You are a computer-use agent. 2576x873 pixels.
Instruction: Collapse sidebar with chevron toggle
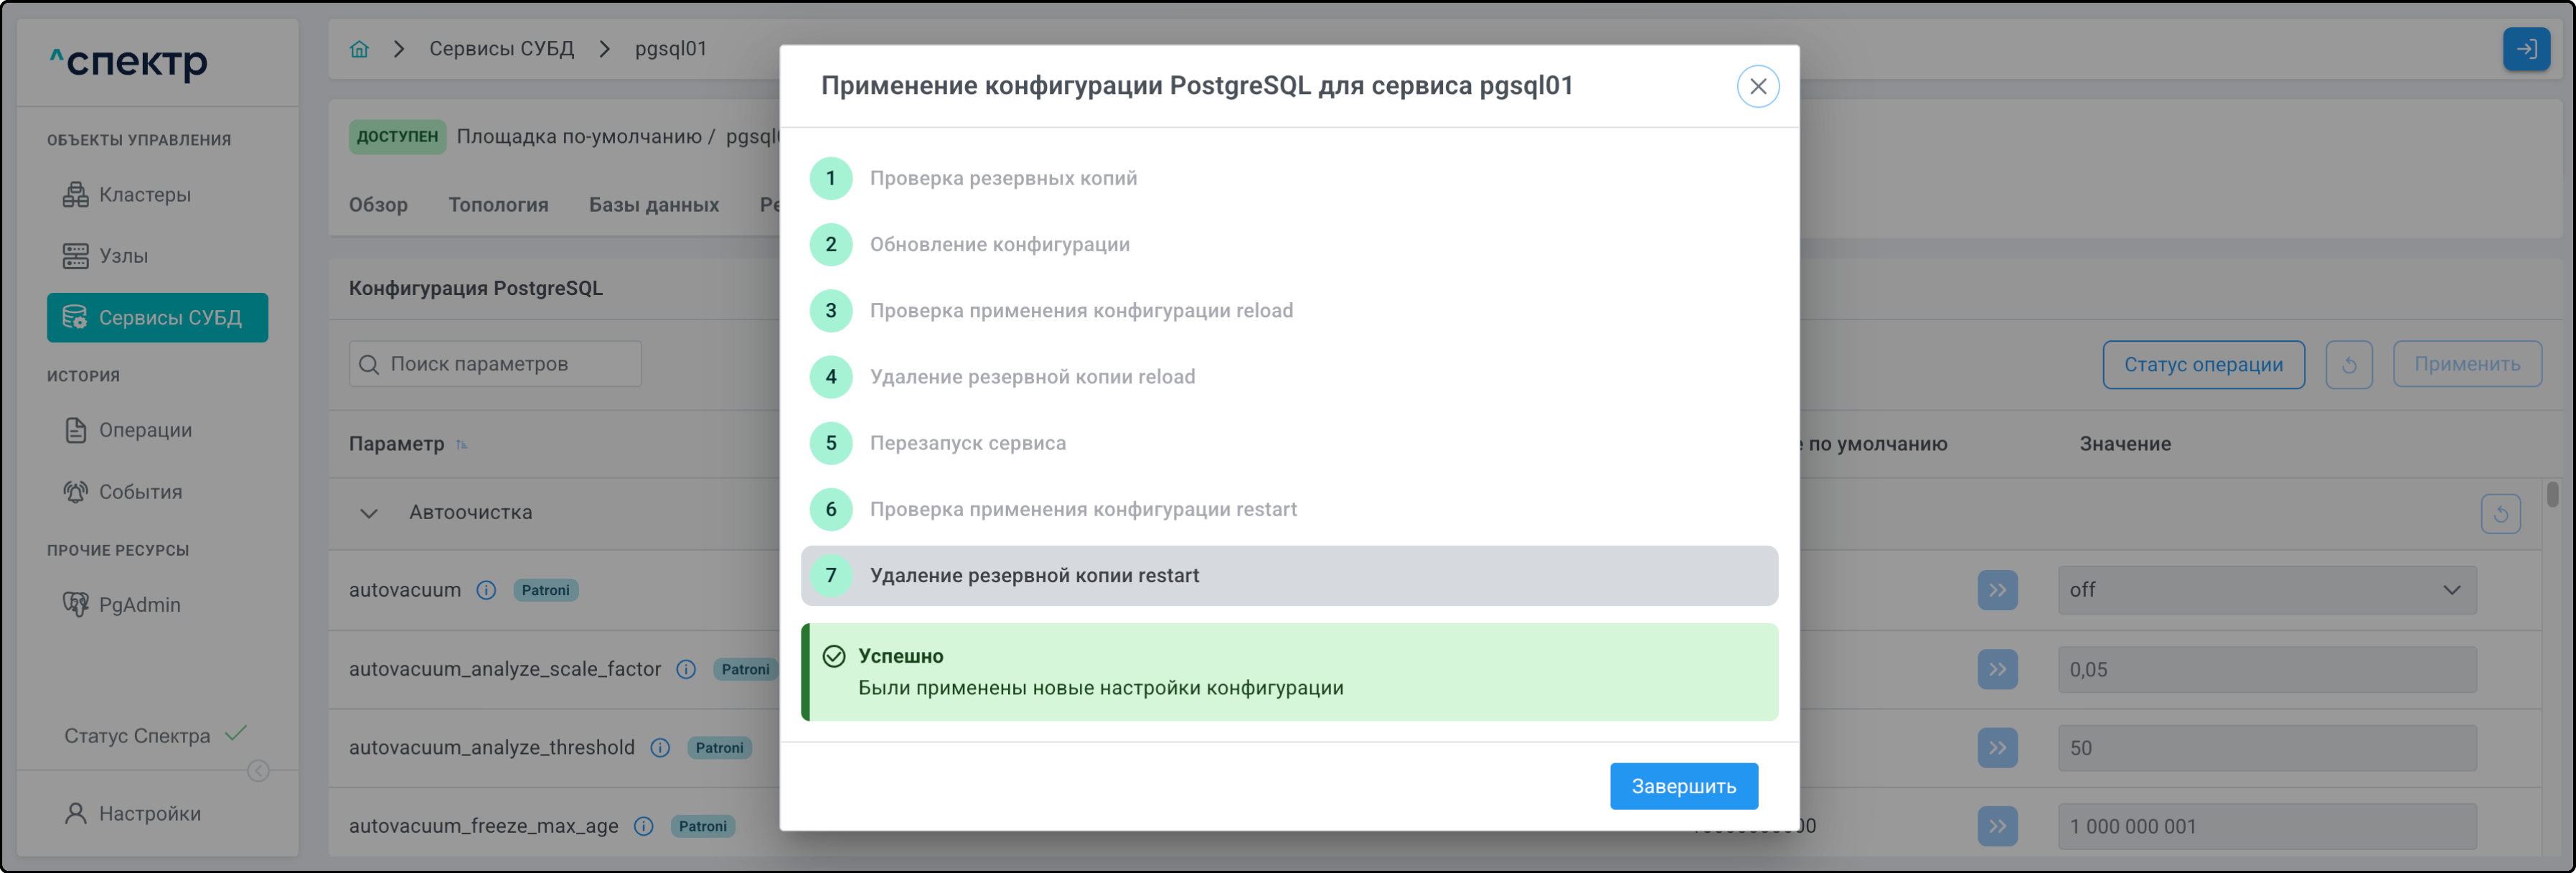click(258, 771)
